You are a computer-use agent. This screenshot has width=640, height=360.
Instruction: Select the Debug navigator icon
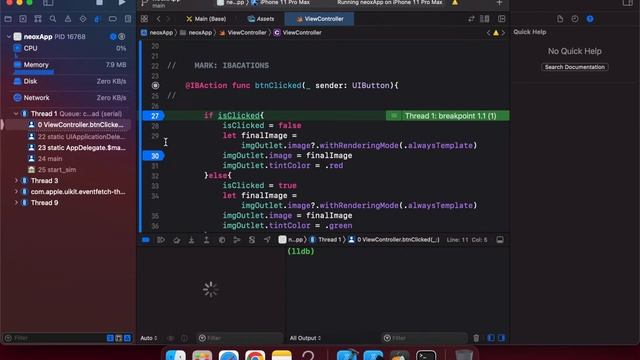(x=98, y=19)
